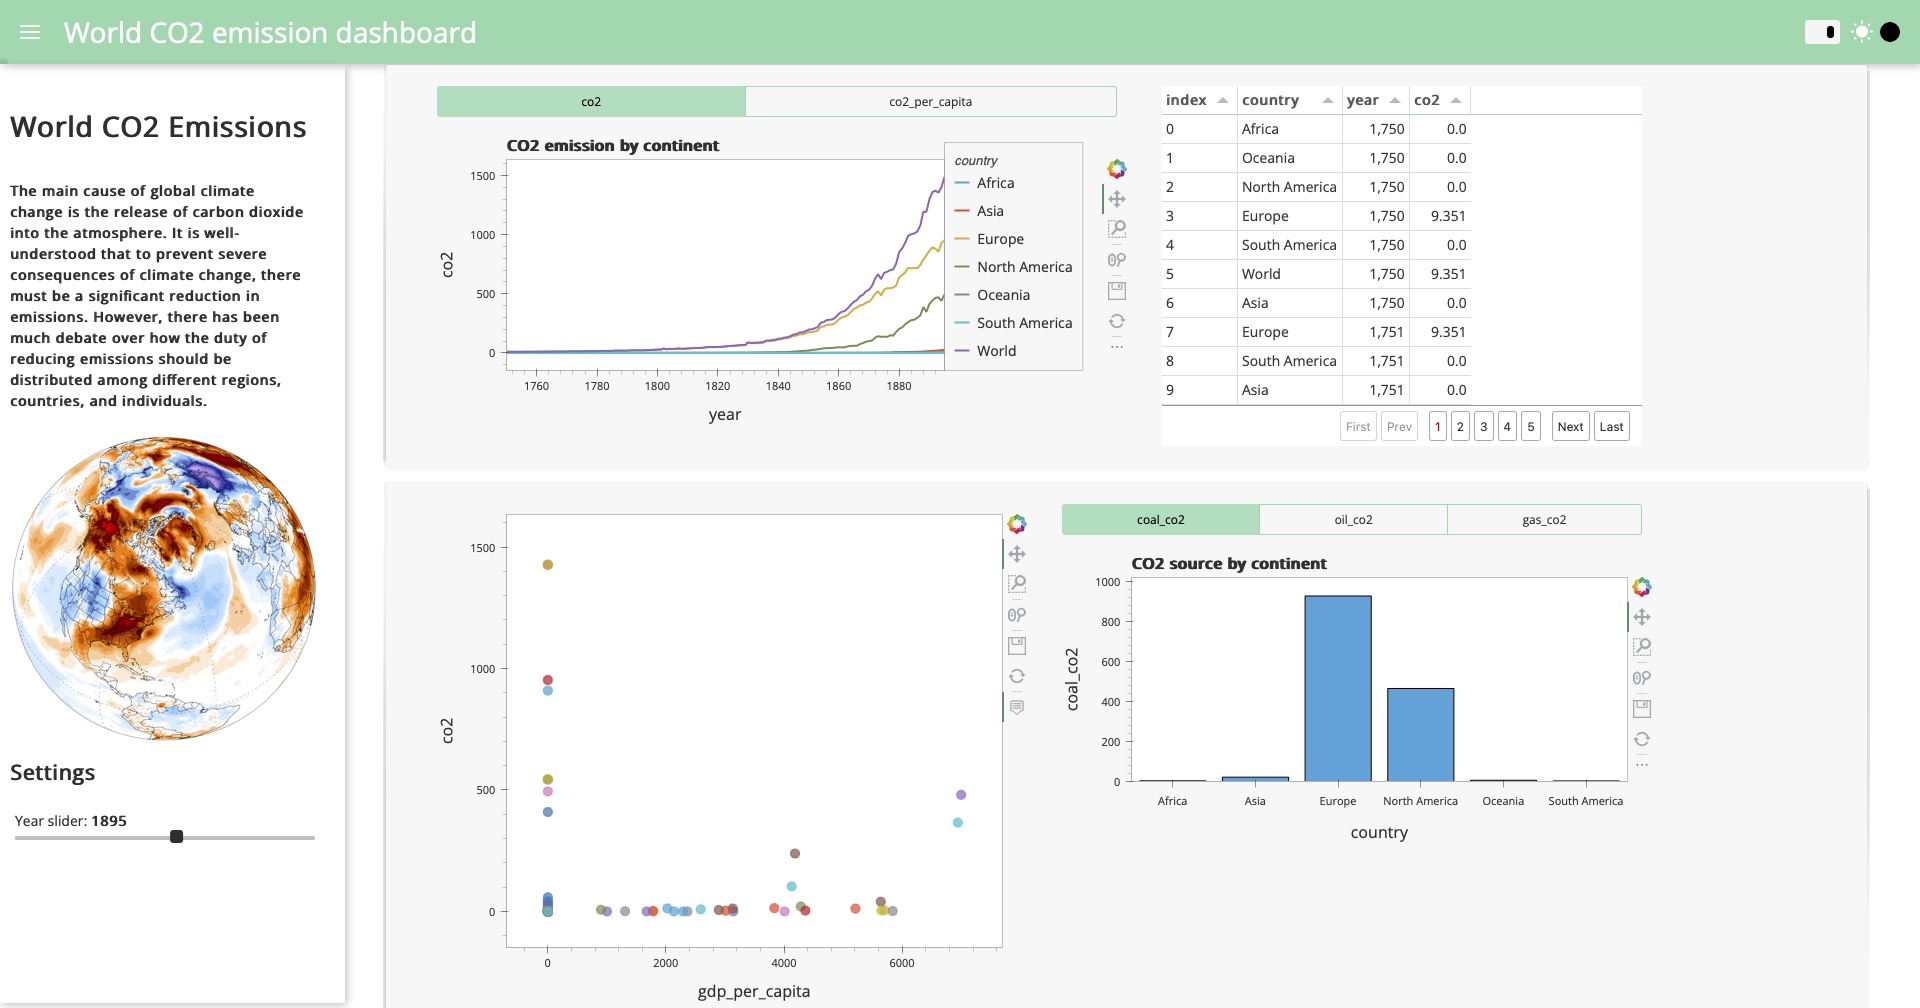1920x1008 pixels.
Task: Select Box Zoom tool on line chart
Action: [1117, 229]
